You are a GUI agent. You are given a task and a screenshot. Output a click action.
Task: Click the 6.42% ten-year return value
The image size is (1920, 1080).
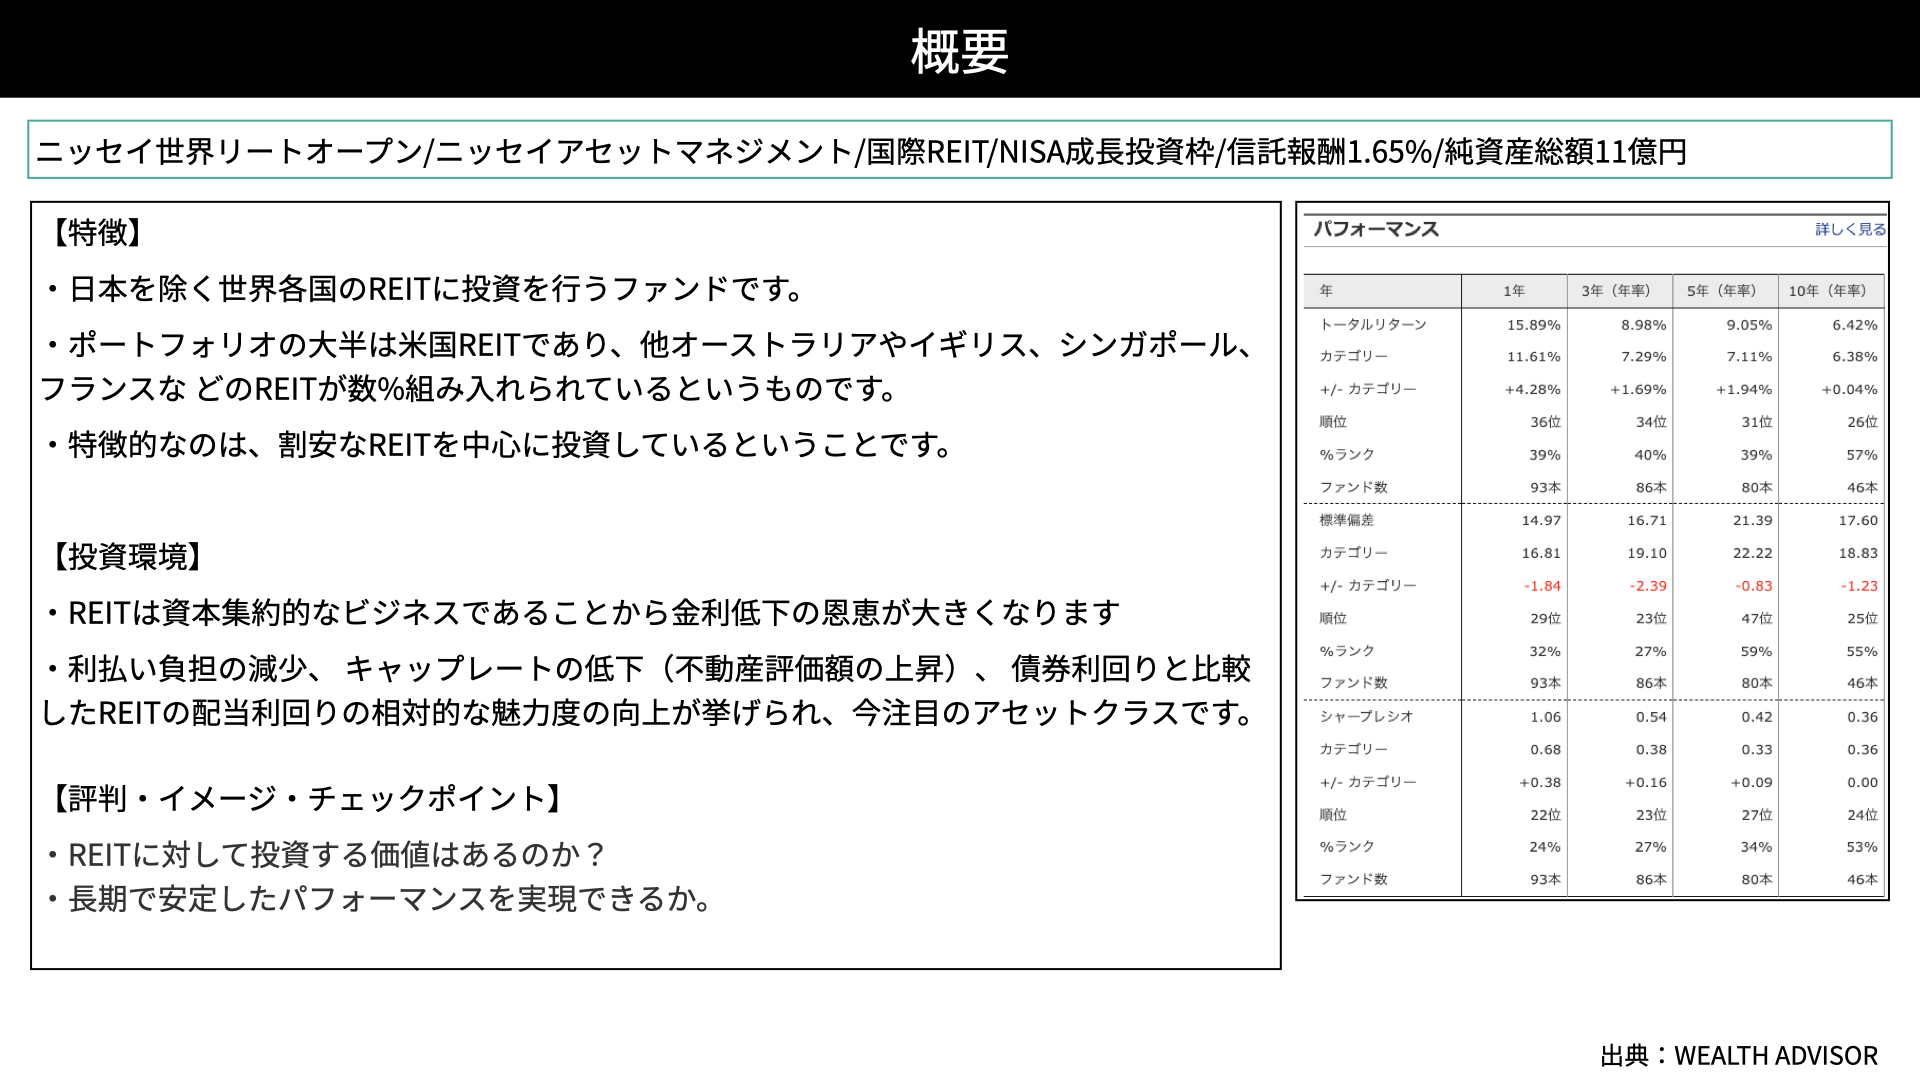1855,325
